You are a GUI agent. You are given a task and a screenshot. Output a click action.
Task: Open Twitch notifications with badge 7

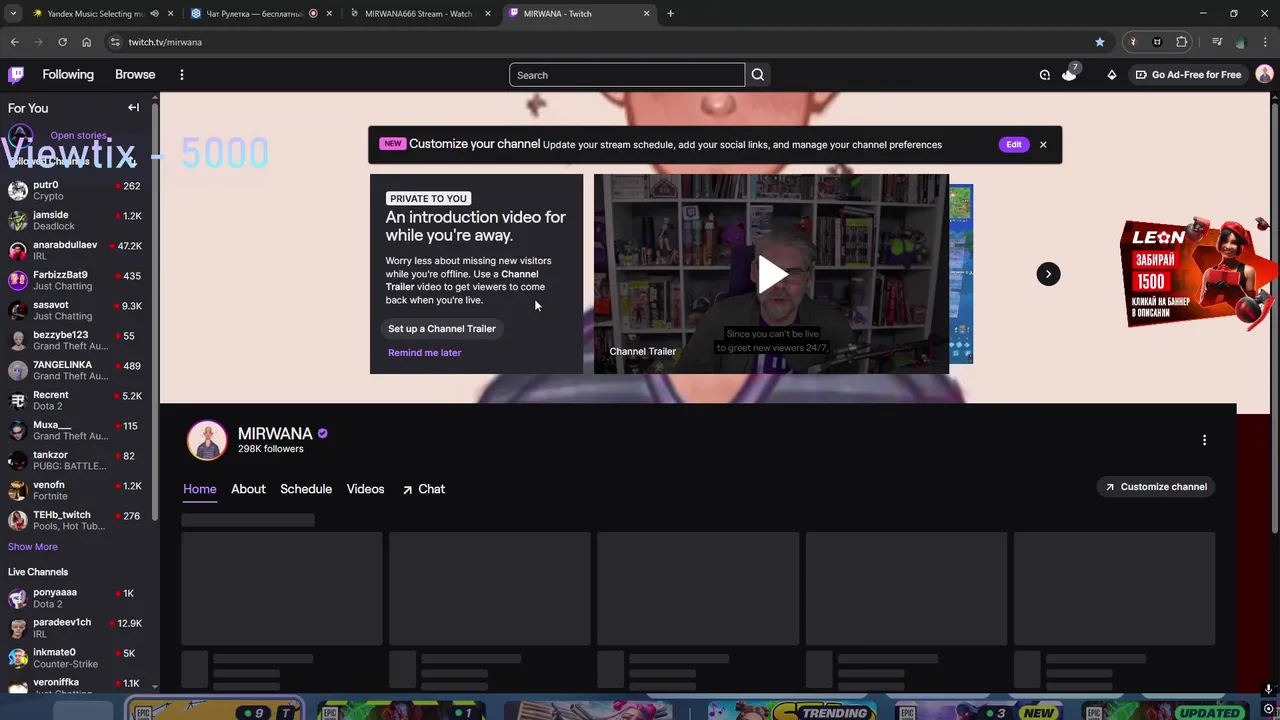coord(1069,75)
